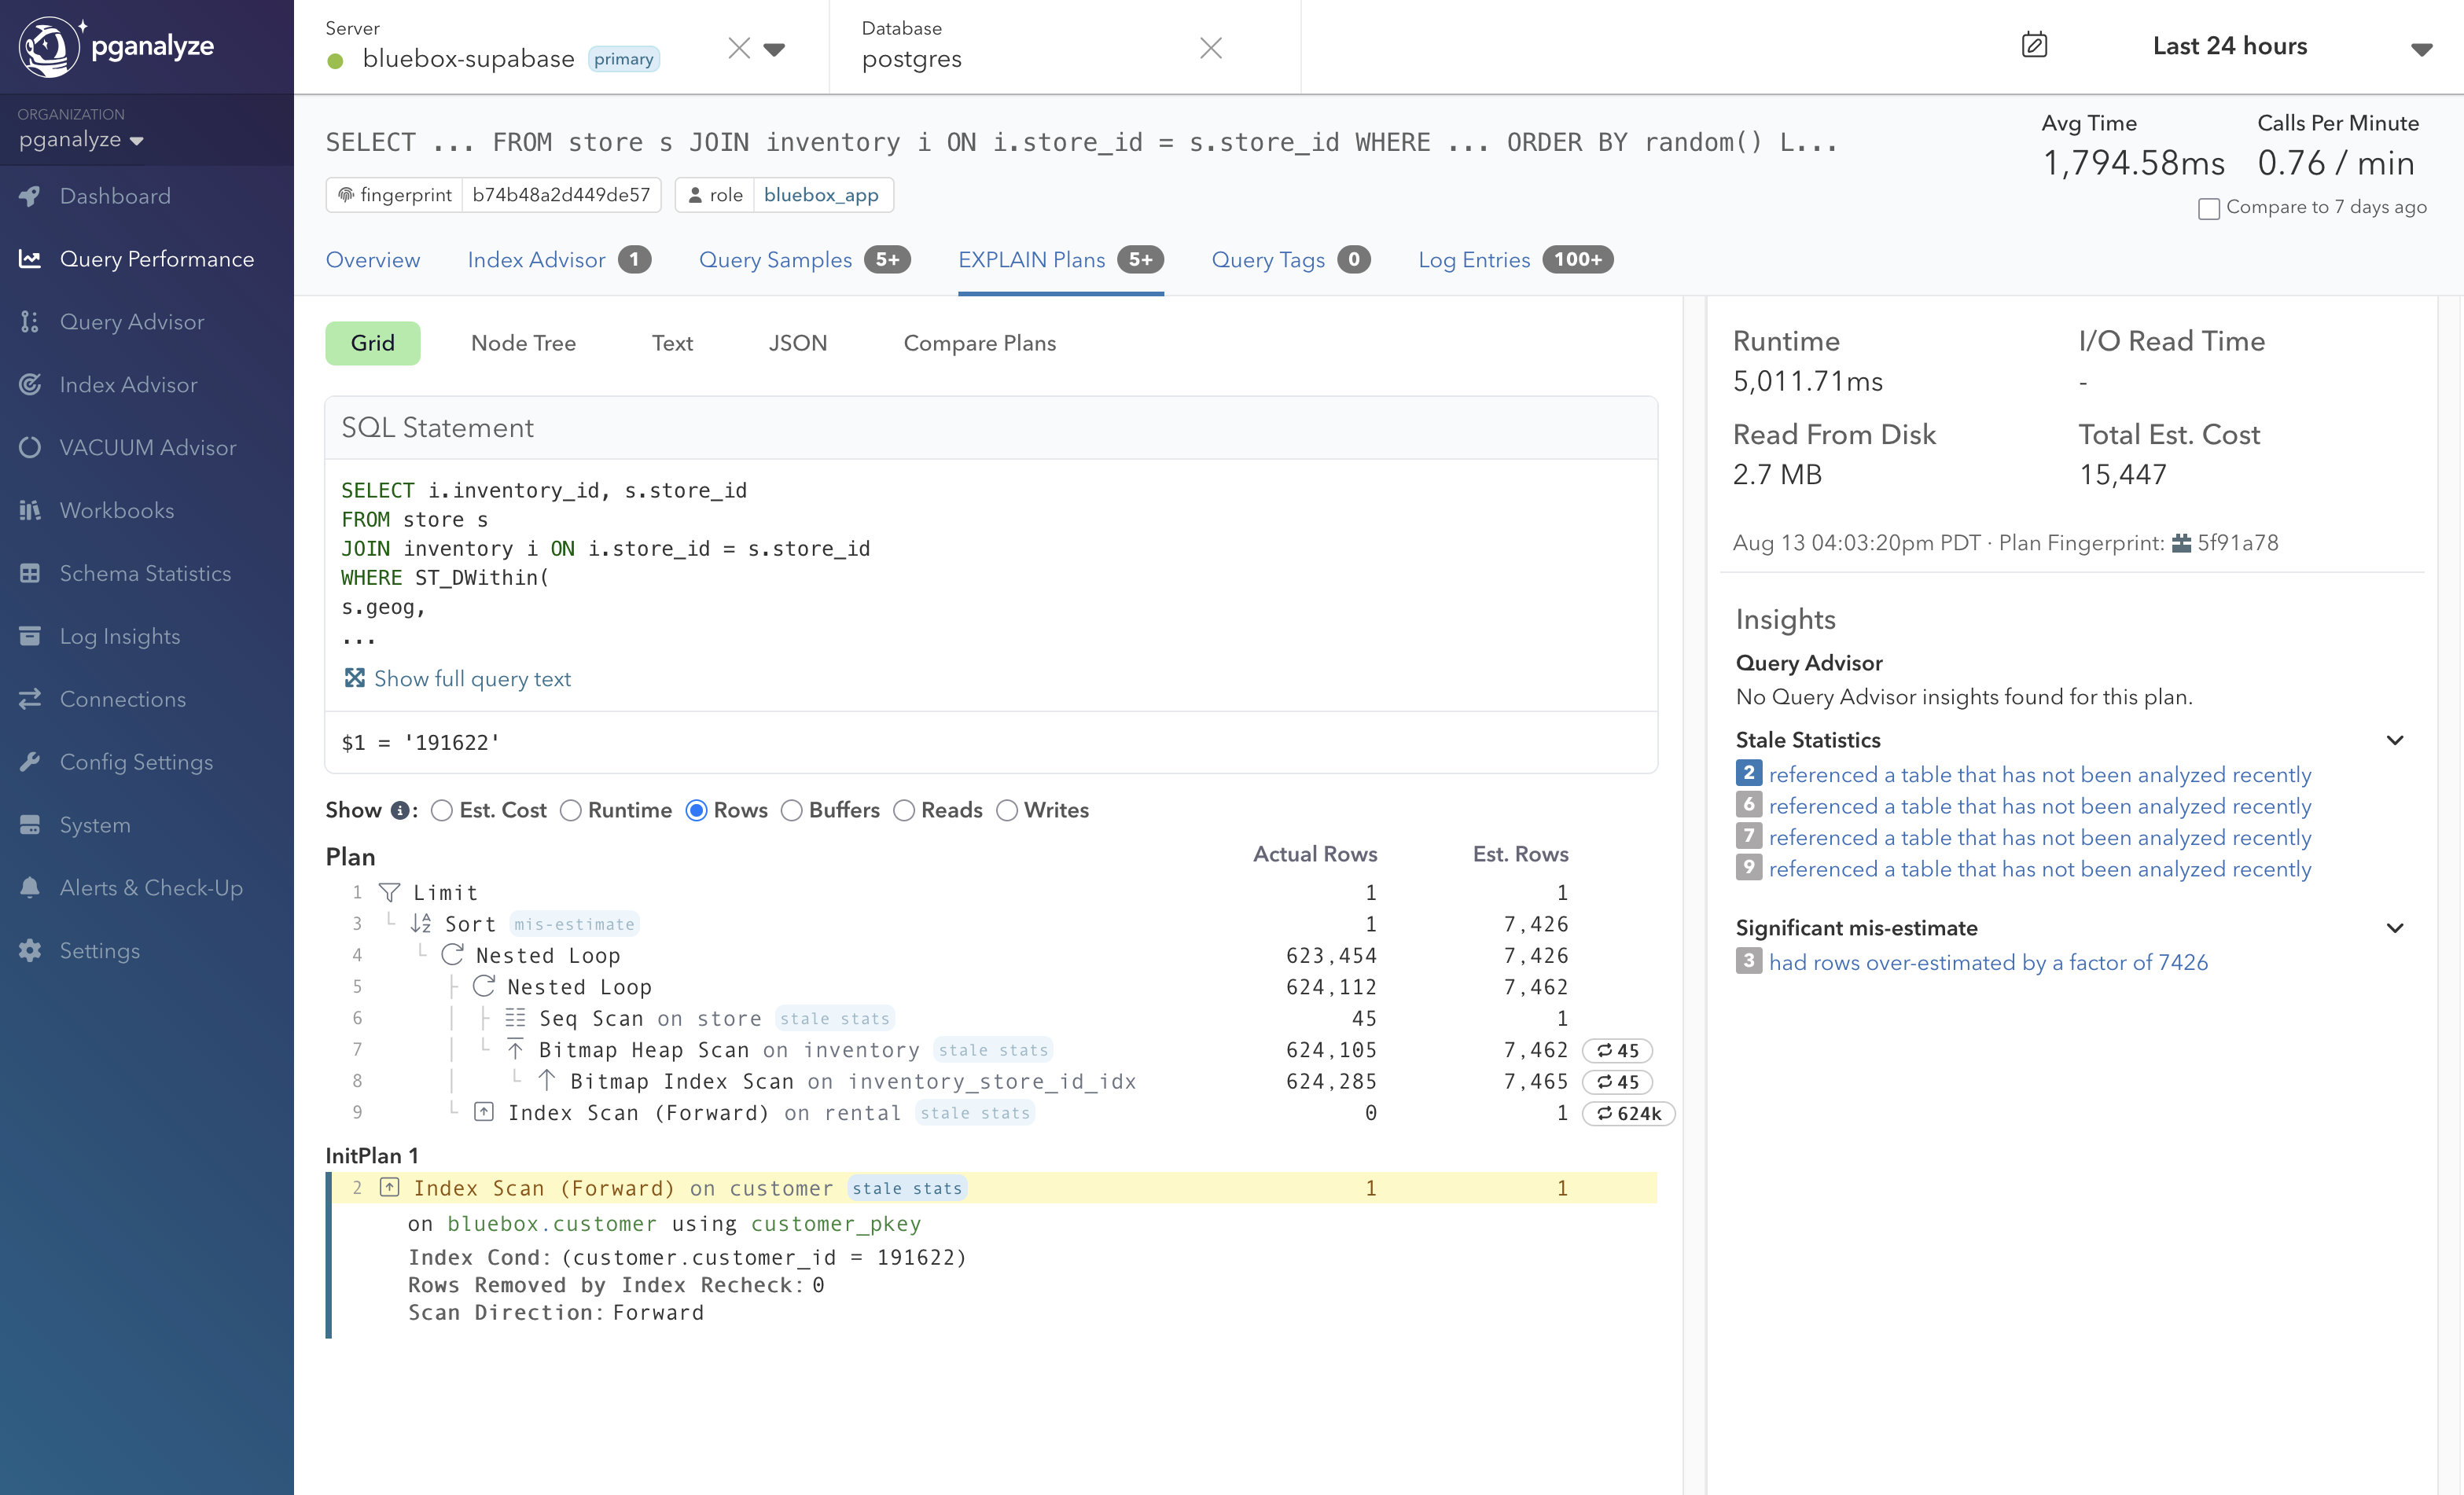The image size is (2464, 1495).
Task: Open Dashboard rocket icon in sidebar
Action: coord(30,196)
